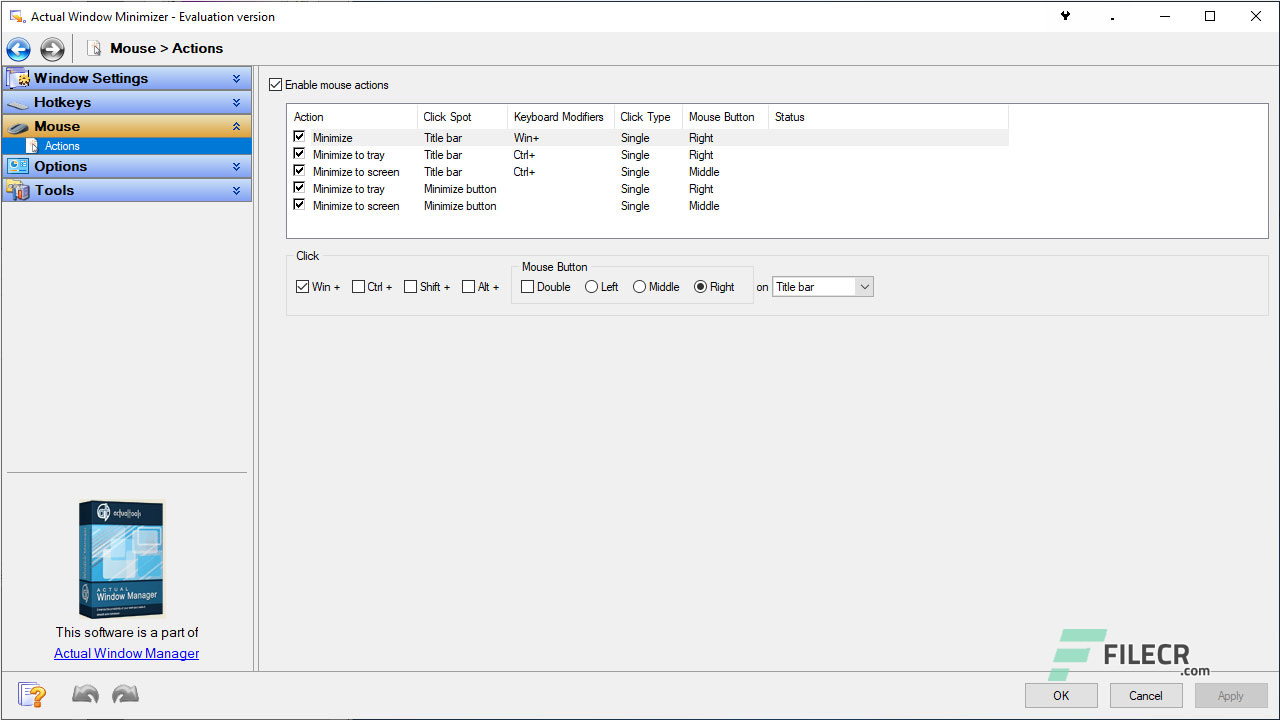
Task: Select the Left mouse button radio
Action: click(592, 287)
